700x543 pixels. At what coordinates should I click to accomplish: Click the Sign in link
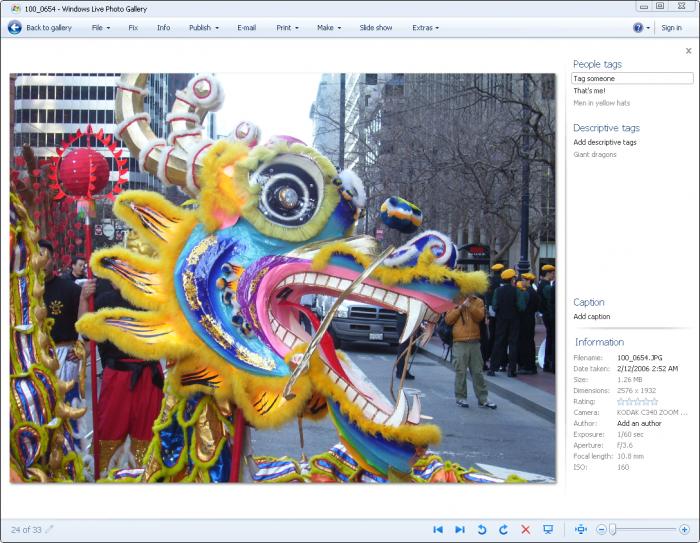point(672,28)
